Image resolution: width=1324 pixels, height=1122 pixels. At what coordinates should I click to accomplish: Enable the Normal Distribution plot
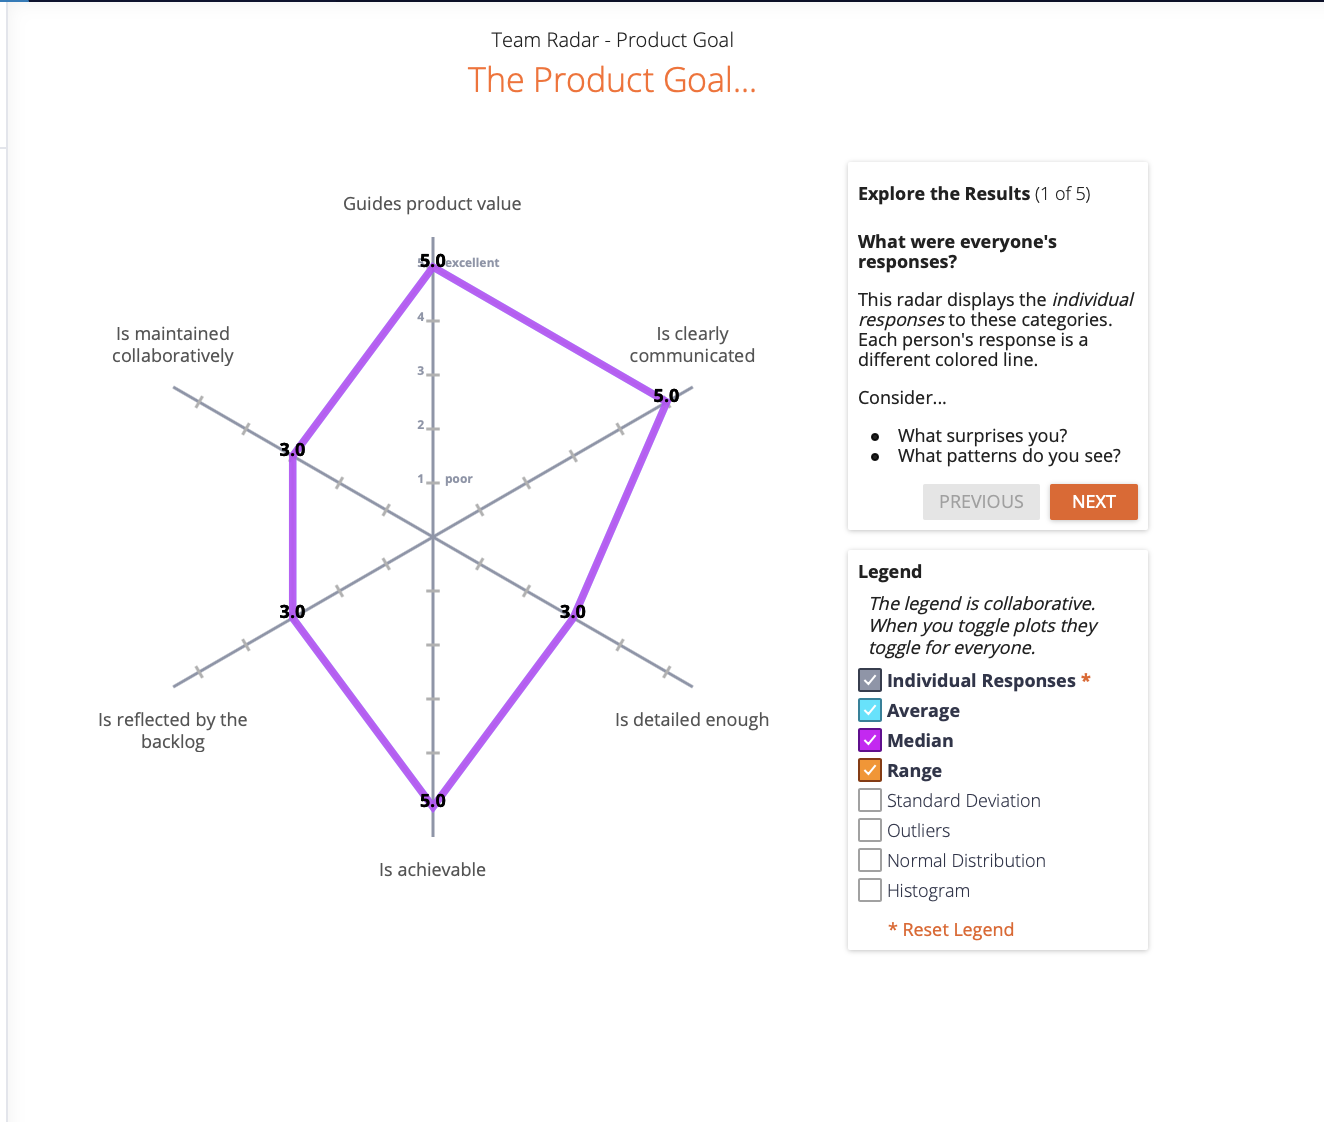pos(870,860)
